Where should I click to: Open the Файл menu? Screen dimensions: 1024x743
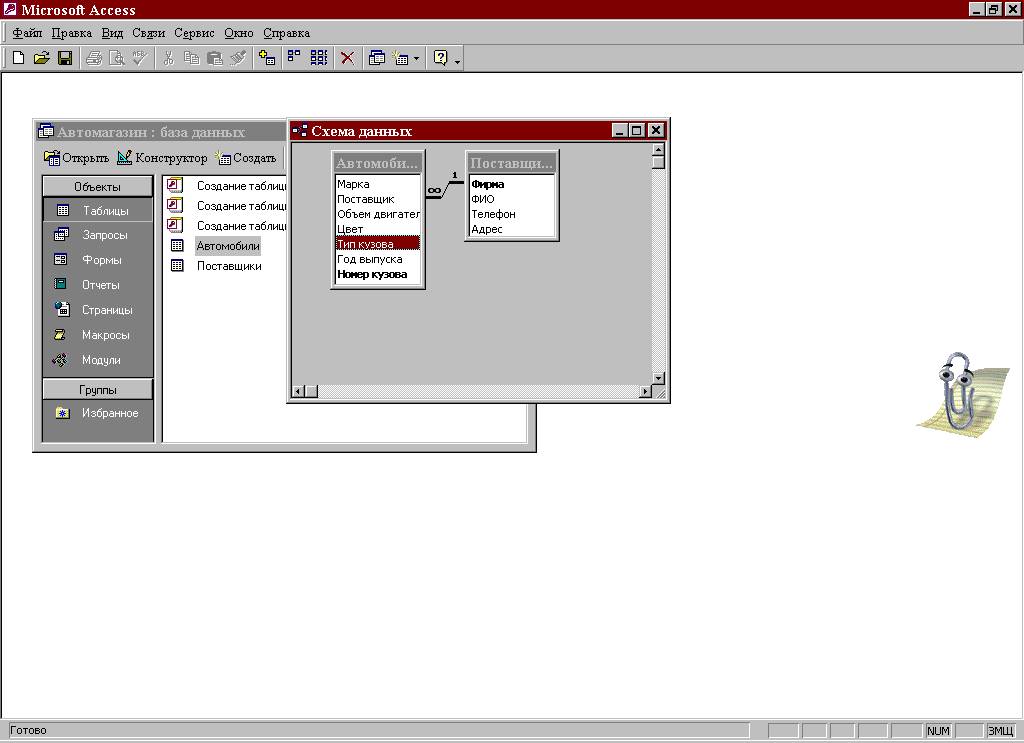(27, 33)
